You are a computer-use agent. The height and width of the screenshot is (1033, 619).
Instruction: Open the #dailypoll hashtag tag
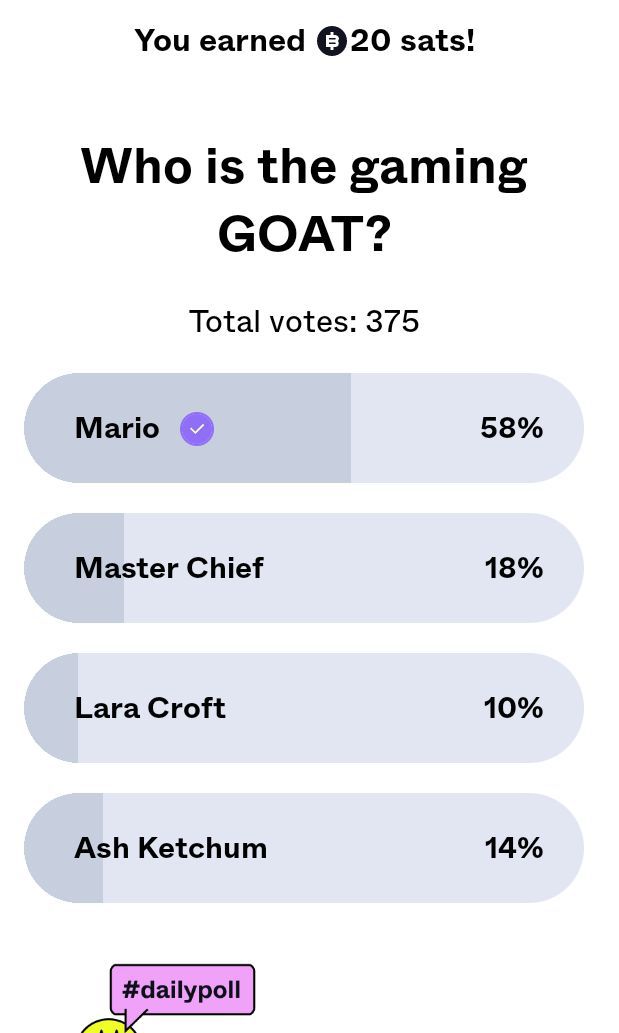click(x=182, y=990)
